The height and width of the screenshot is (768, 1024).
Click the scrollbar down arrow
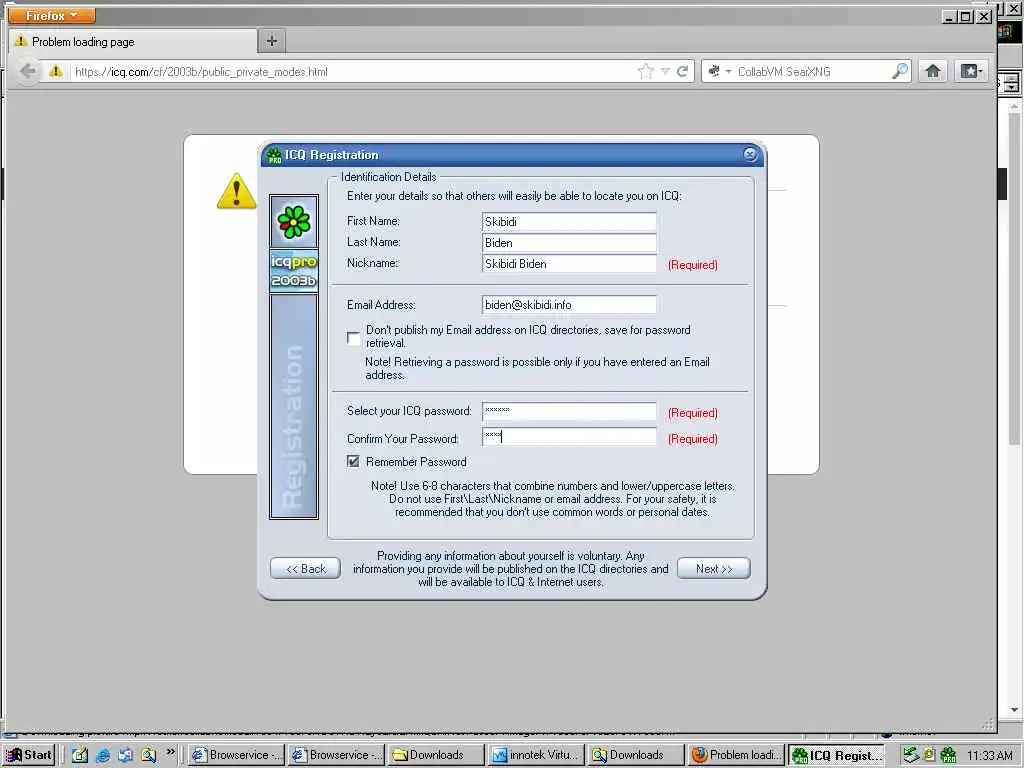click(1014, 710)
